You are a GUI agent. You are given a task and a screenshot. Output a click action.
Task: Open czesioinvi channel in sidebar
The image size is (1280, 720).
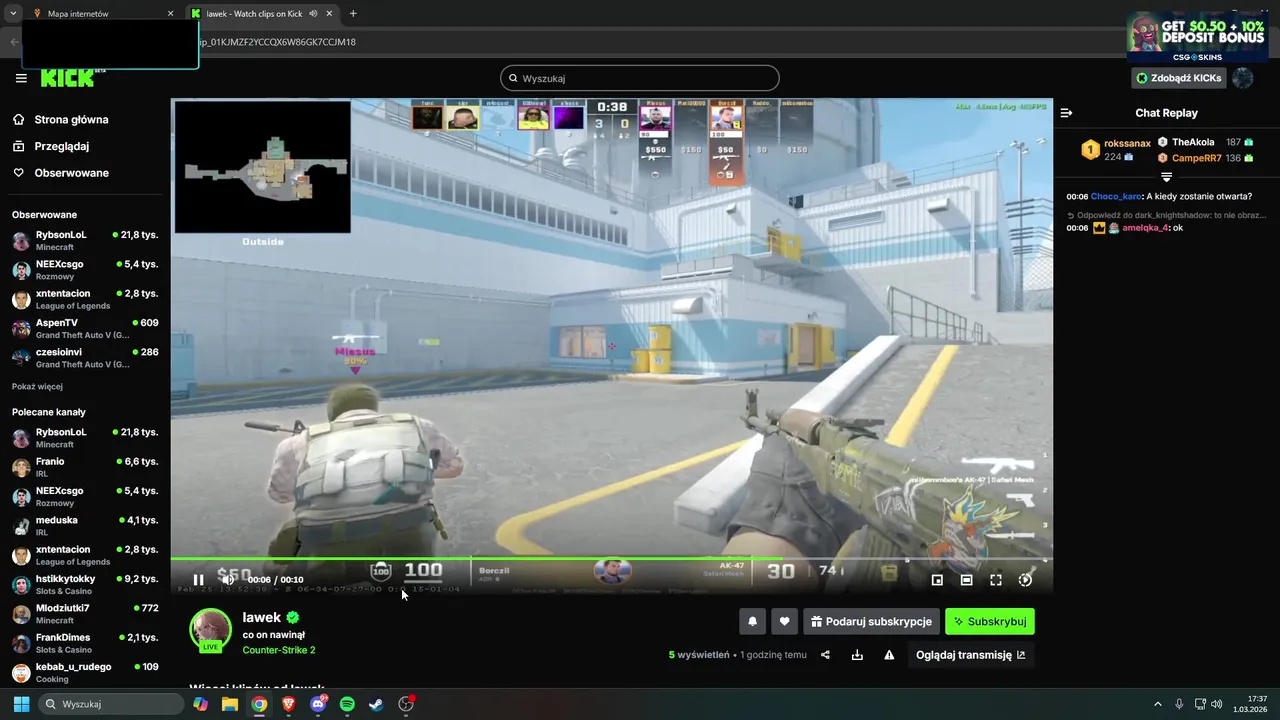85,358
